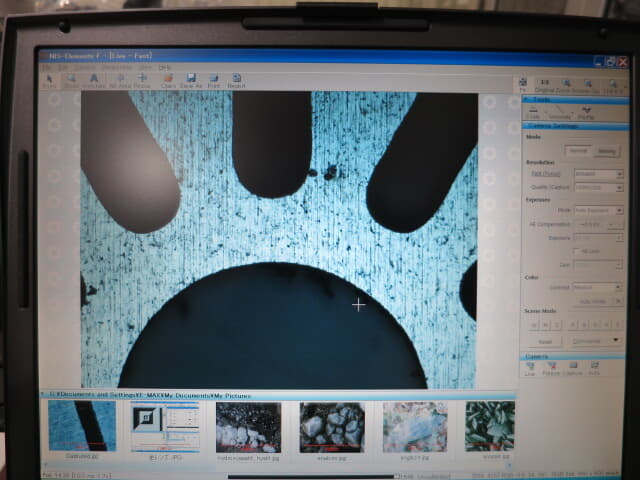Click the crosshair Picture tool icon
The height and width of the screenshot is (480, 640).
(x=142, y=80)
